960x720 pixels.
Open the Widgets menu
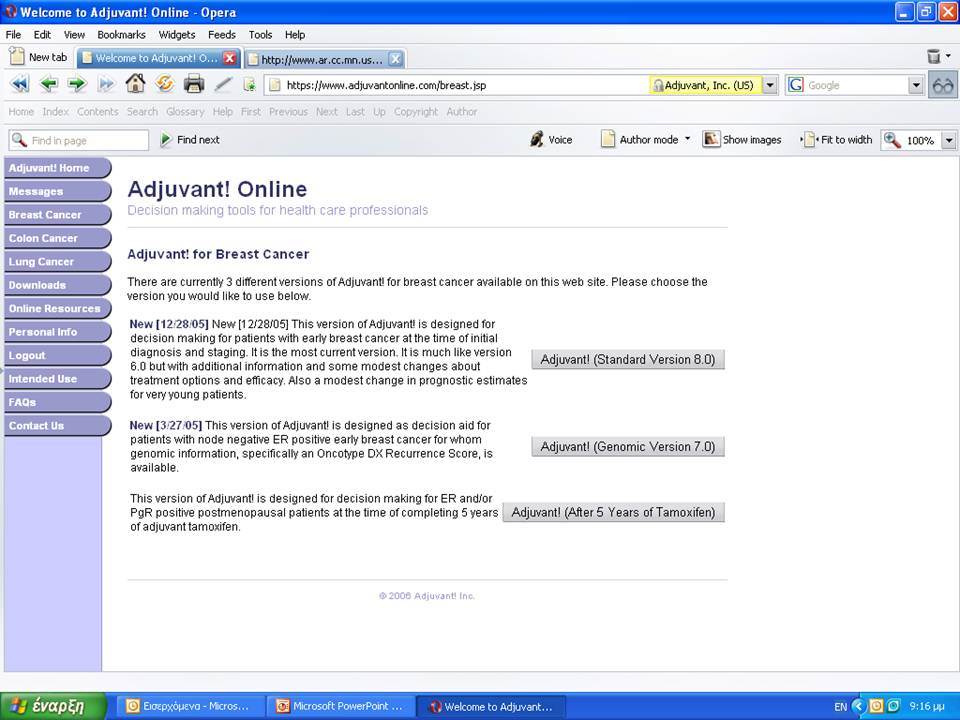[x=177, y=35]
